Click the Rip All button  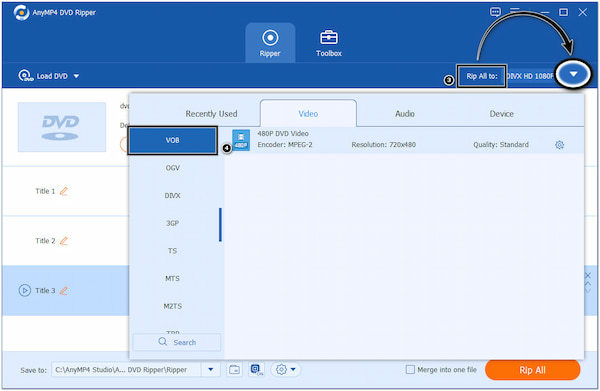(x=532, y=370)
